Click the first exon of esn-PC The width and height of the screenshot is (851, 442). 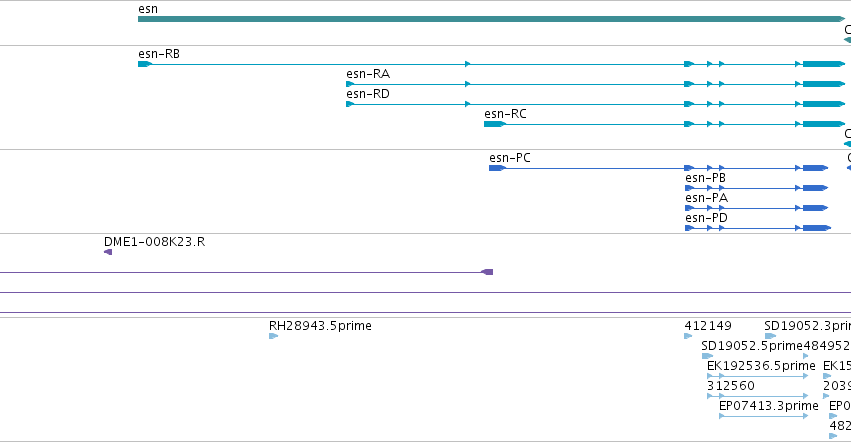497,168
